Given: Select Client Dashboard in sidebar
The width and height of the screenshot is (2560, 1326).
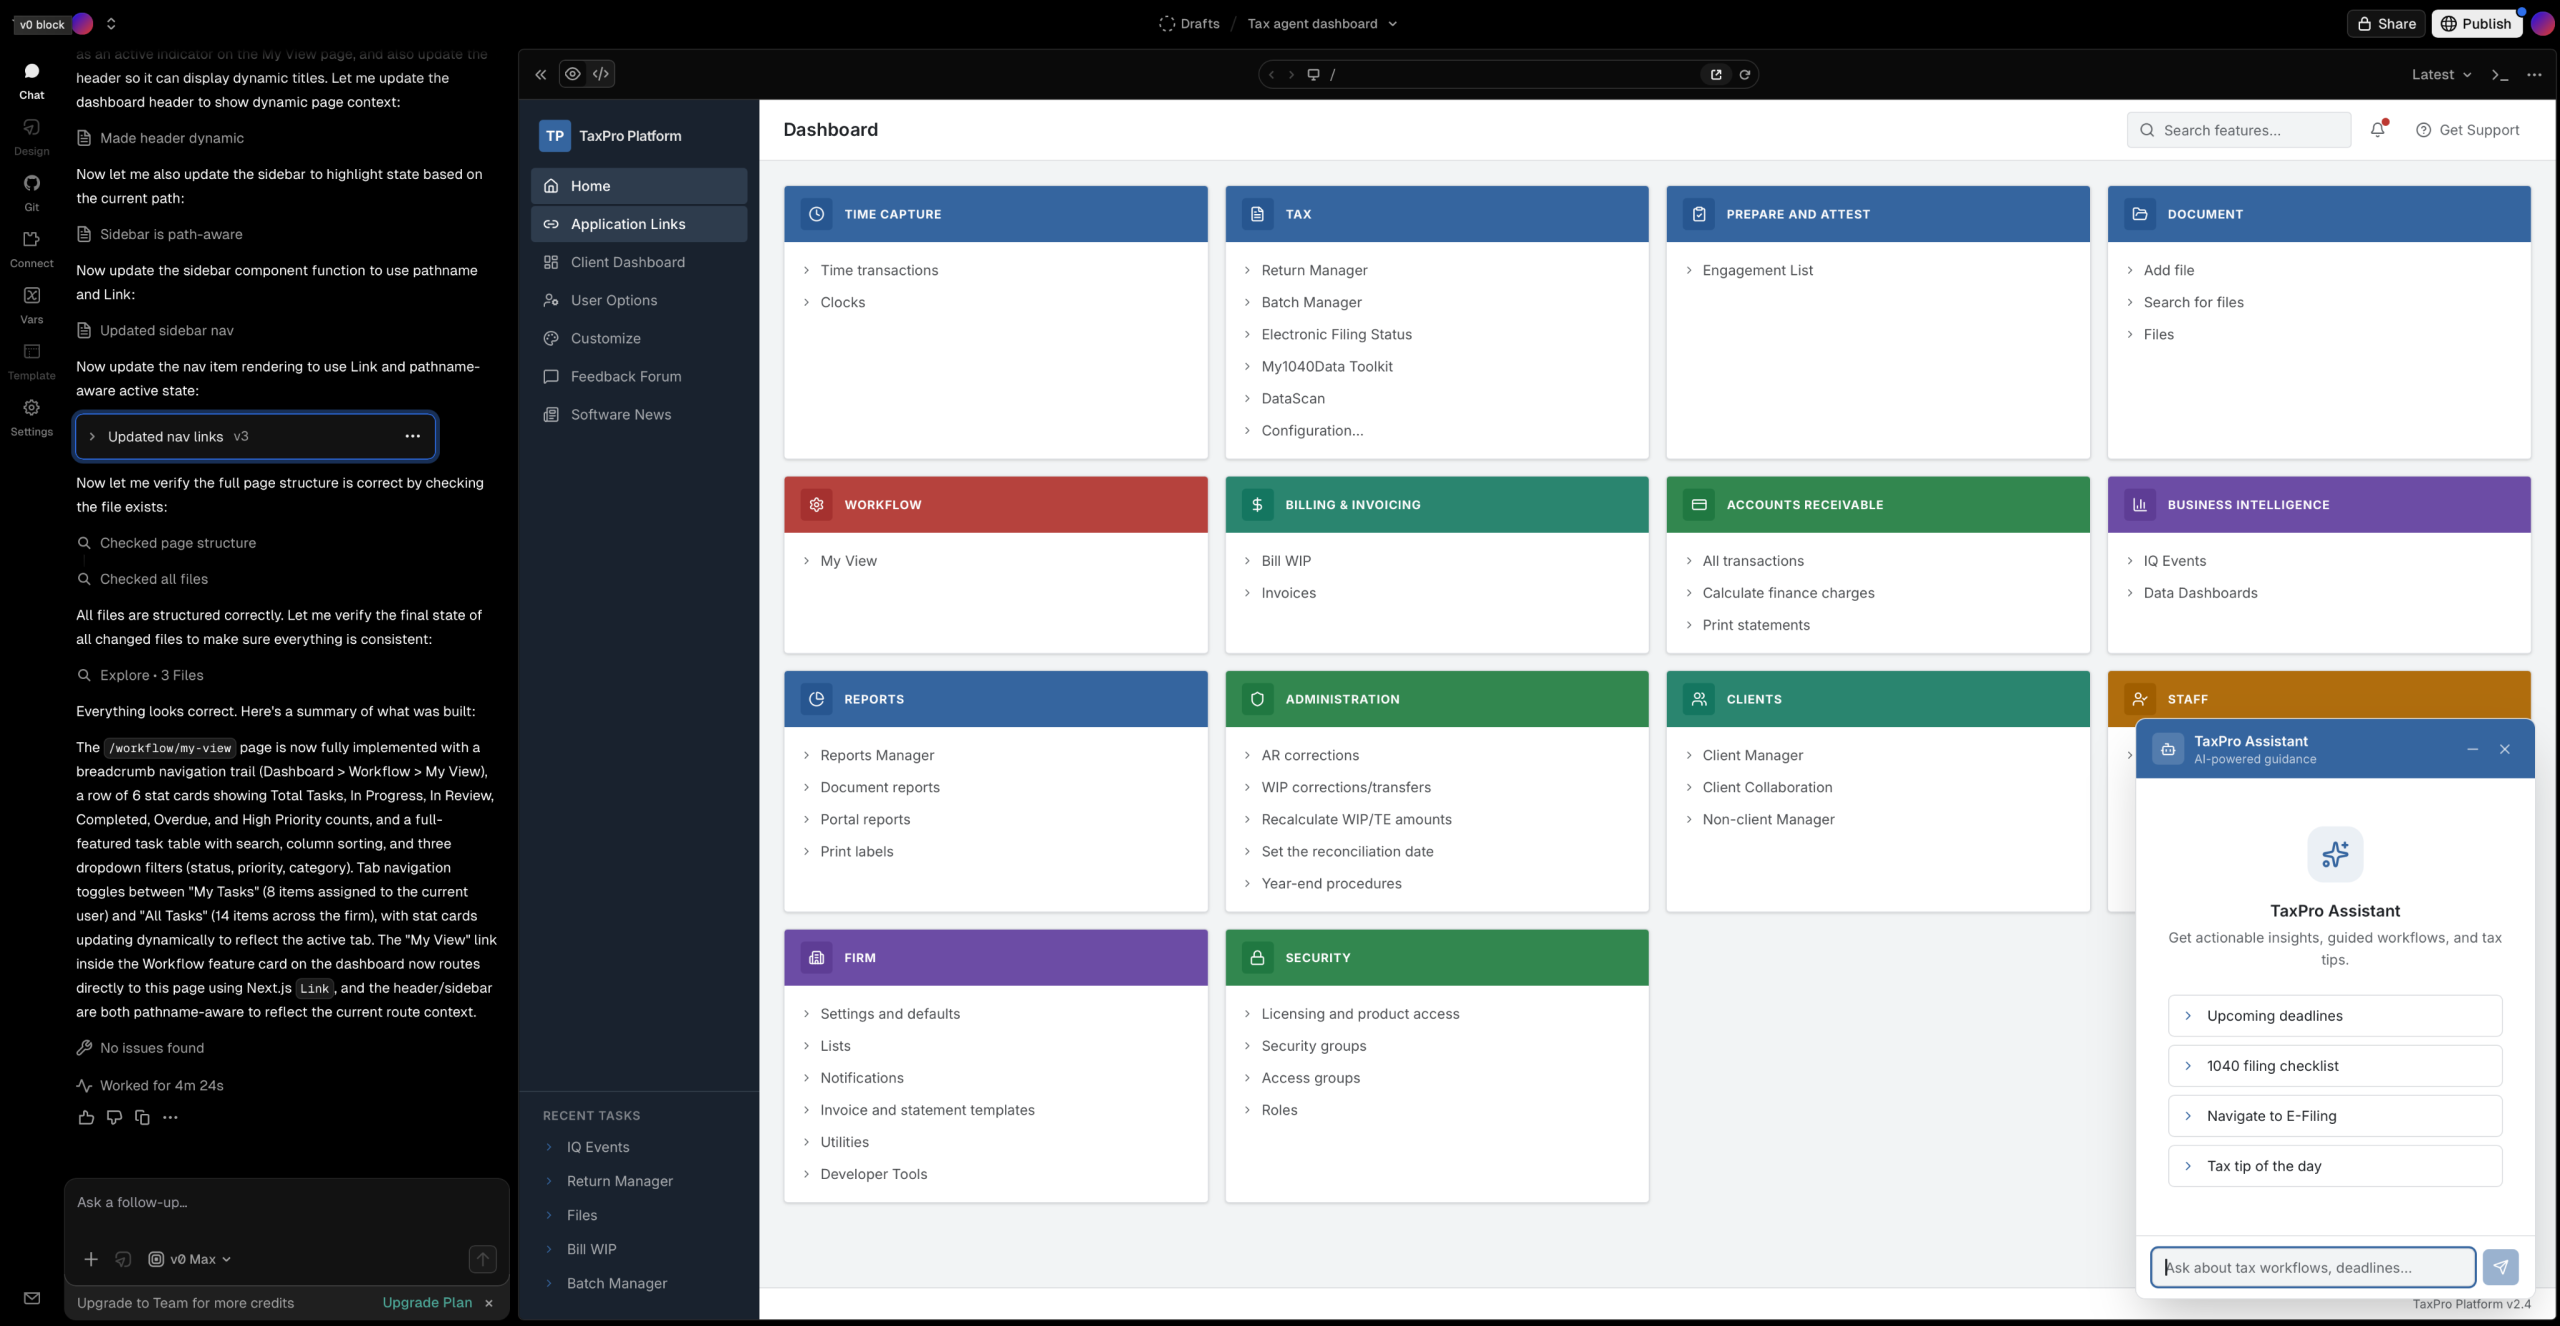Looking at the screenshot, I should point(627,262).
